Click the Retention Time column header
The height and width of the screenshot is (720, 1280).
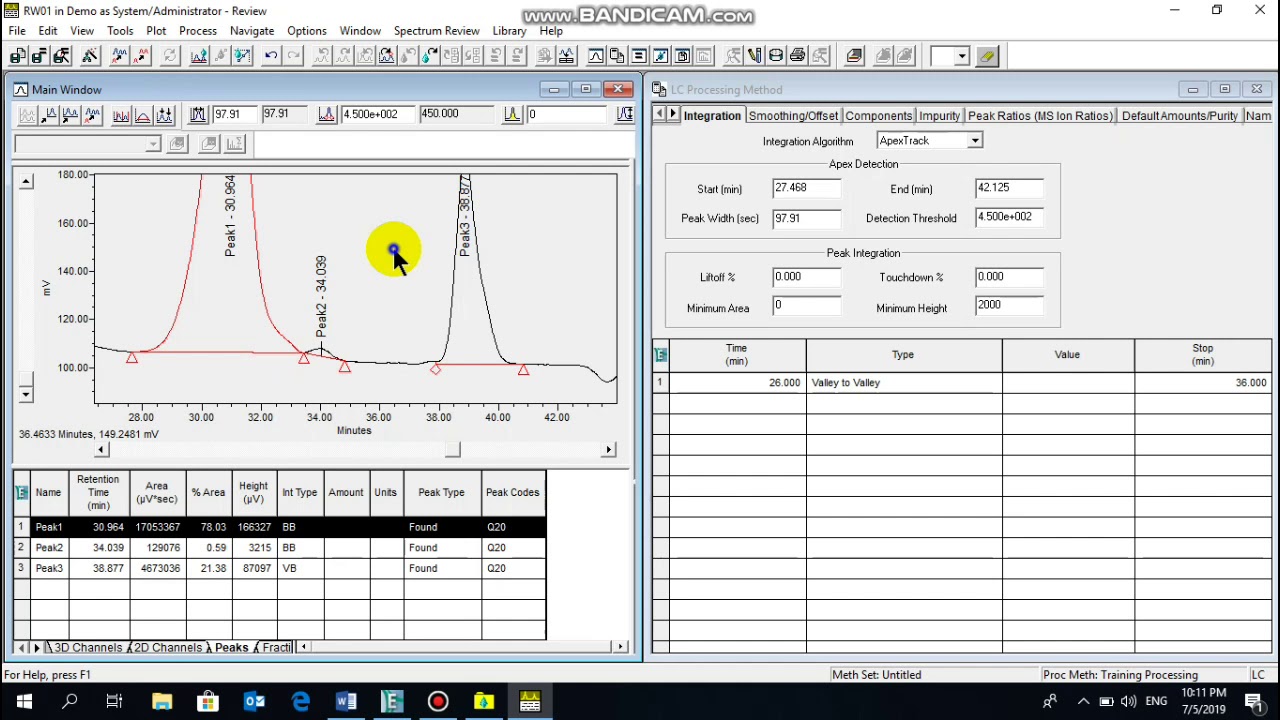[x=98, y=492]
